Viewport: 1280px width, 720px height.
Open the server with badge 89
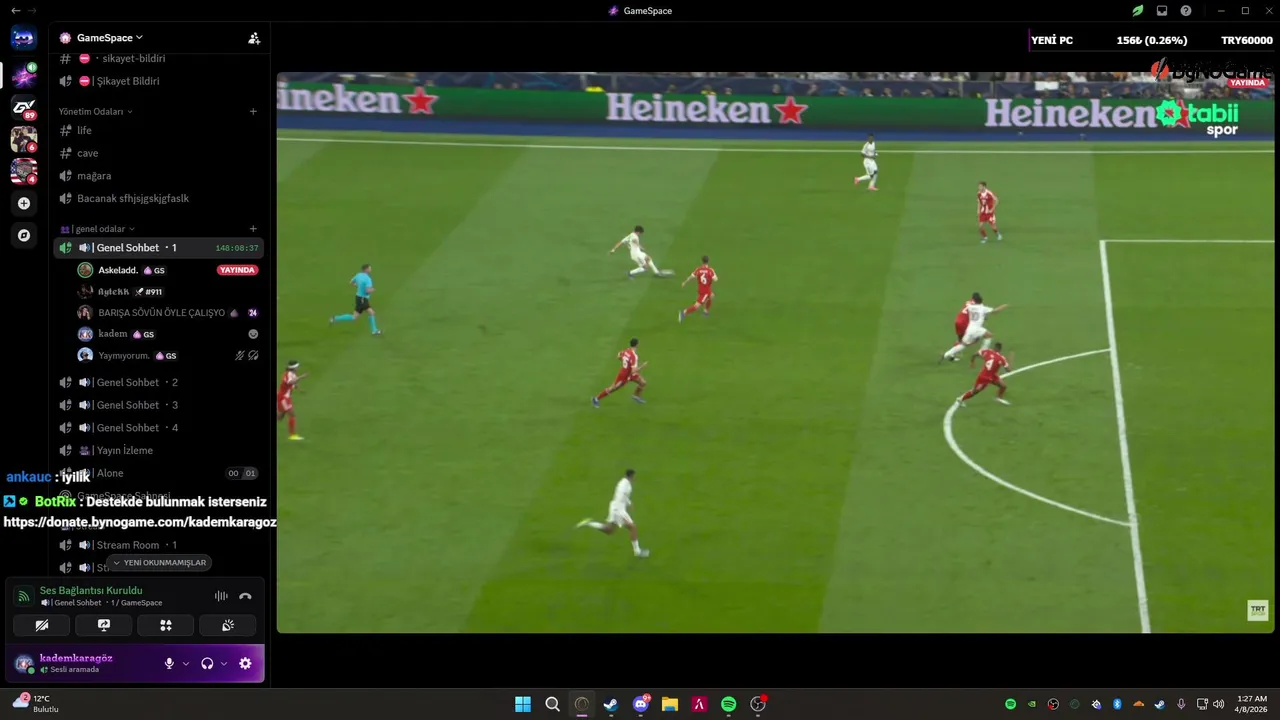23,107
